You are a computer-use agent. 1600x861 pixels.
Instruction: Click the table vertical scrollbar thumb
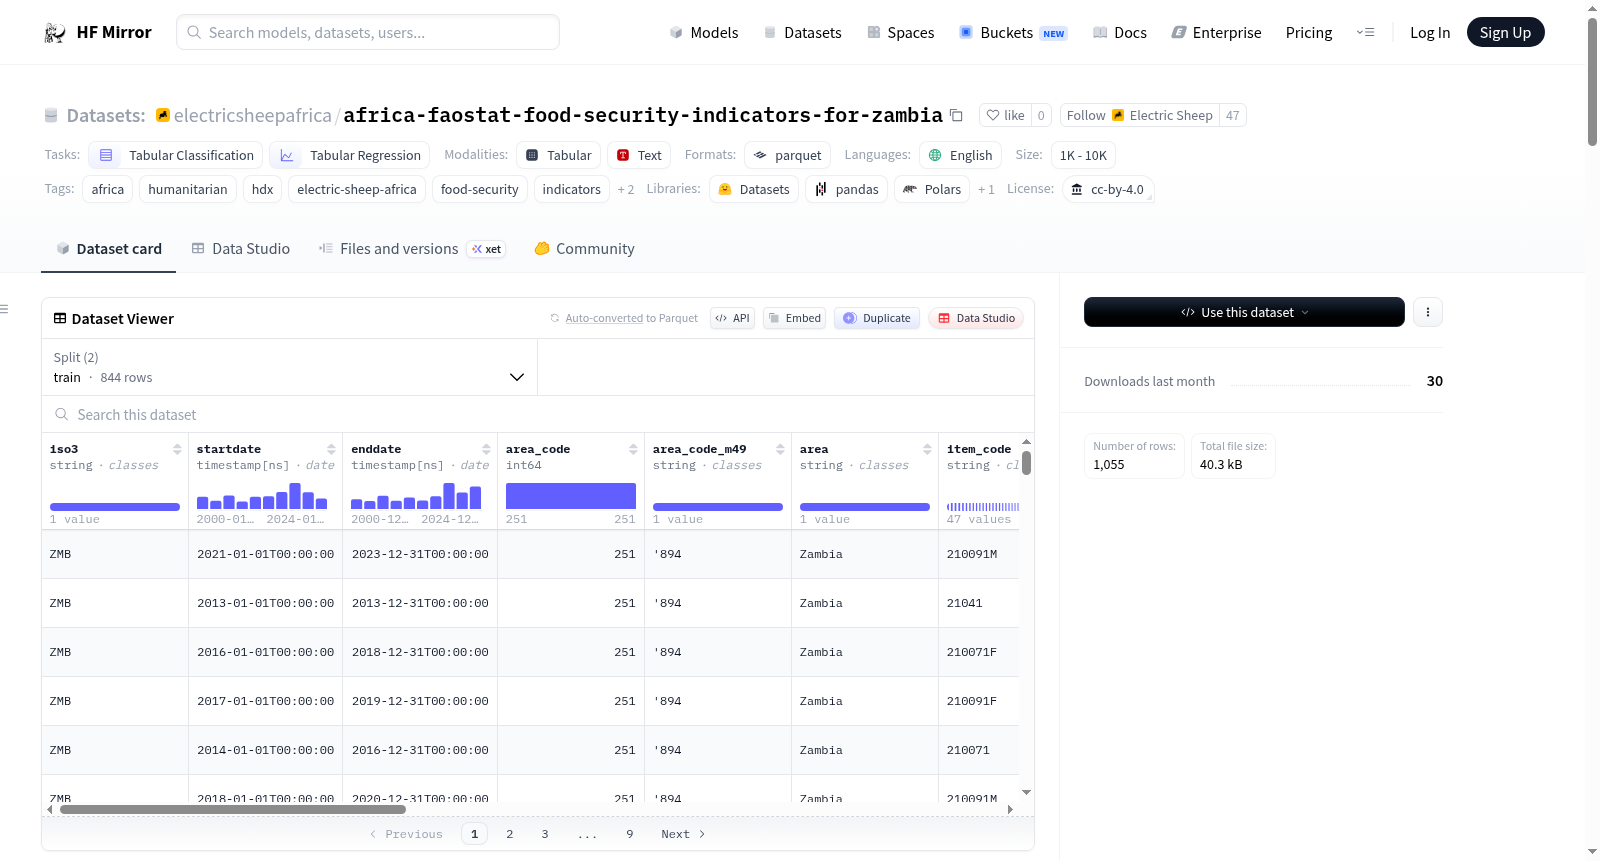point(1027,463)
